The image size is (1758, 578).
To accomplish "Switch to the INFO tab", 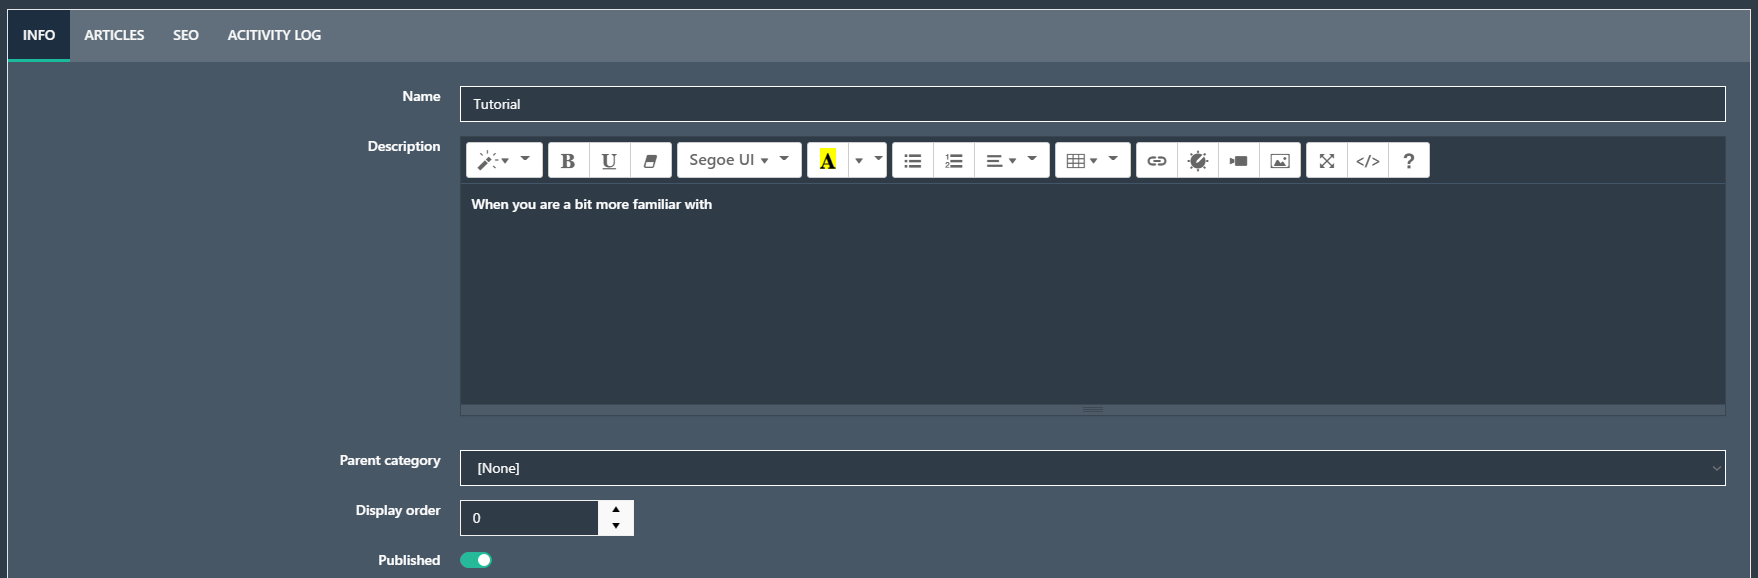I will 39,35.
